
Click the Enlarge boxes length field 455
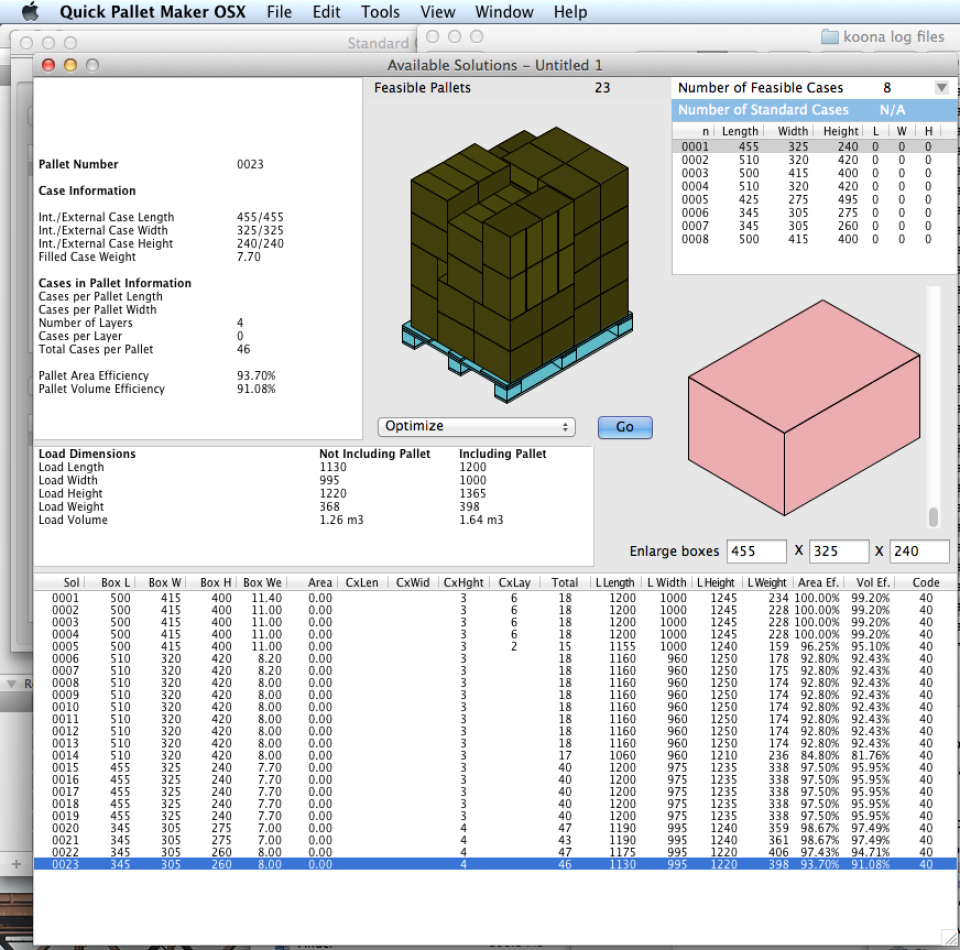(x=756, y=551)
